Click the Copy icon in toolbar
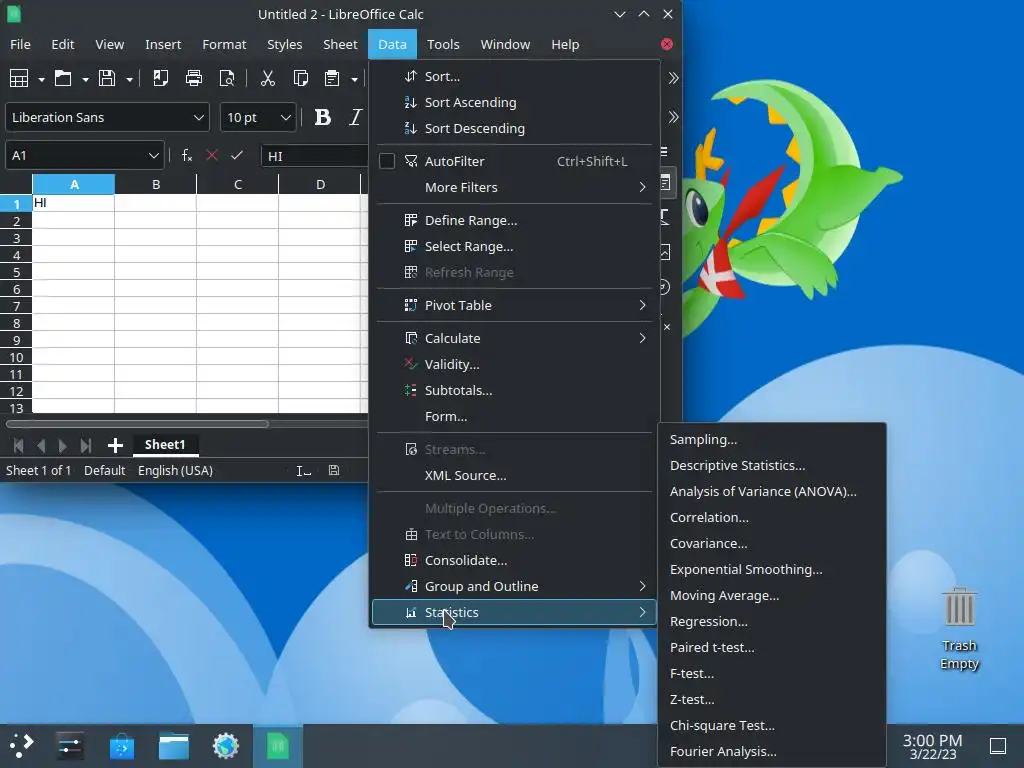This screenshot has width=1024, height=768. click(300, 78)
